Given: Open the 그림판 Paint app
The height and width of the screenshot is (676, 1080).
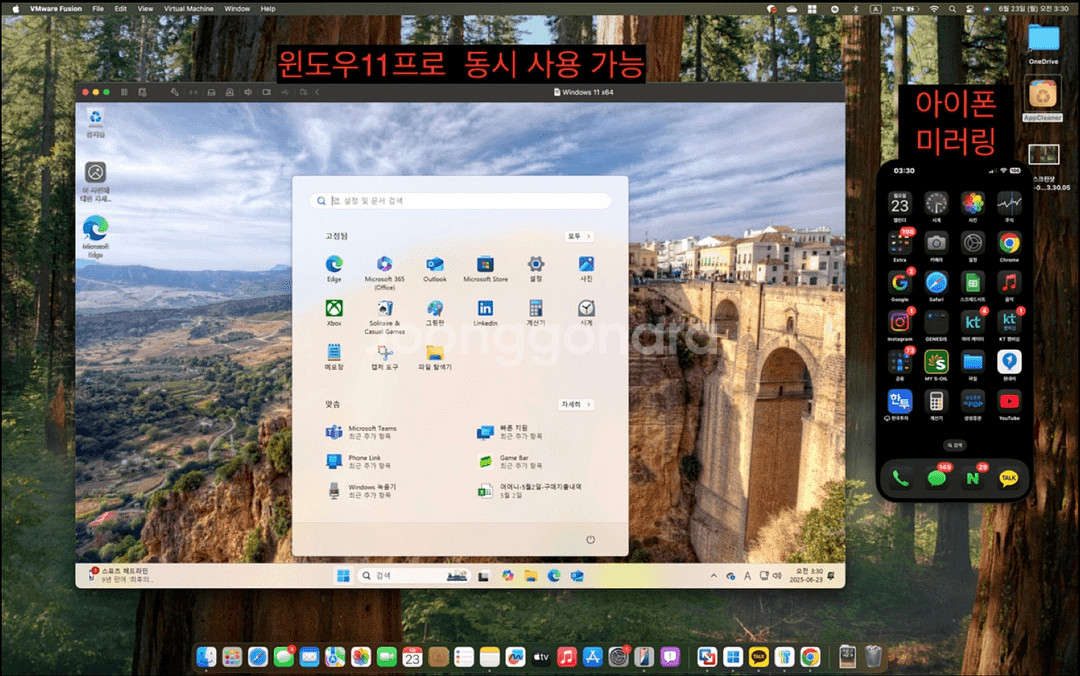Looking at the screenshot, I should 435,312.
